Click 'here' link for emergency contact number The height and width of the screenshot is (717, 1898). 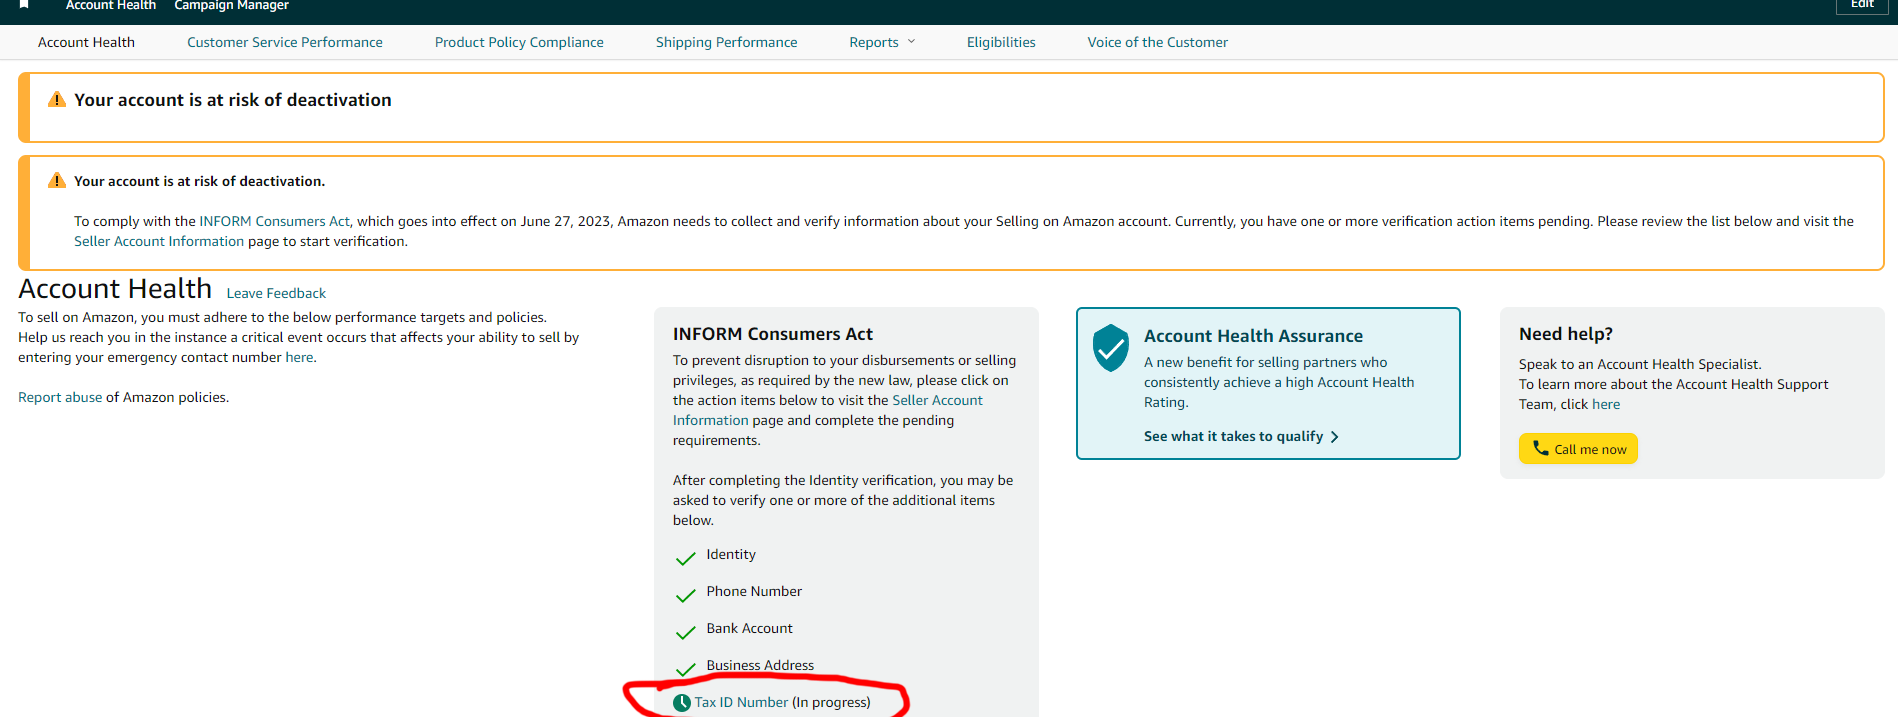[299, 357]
